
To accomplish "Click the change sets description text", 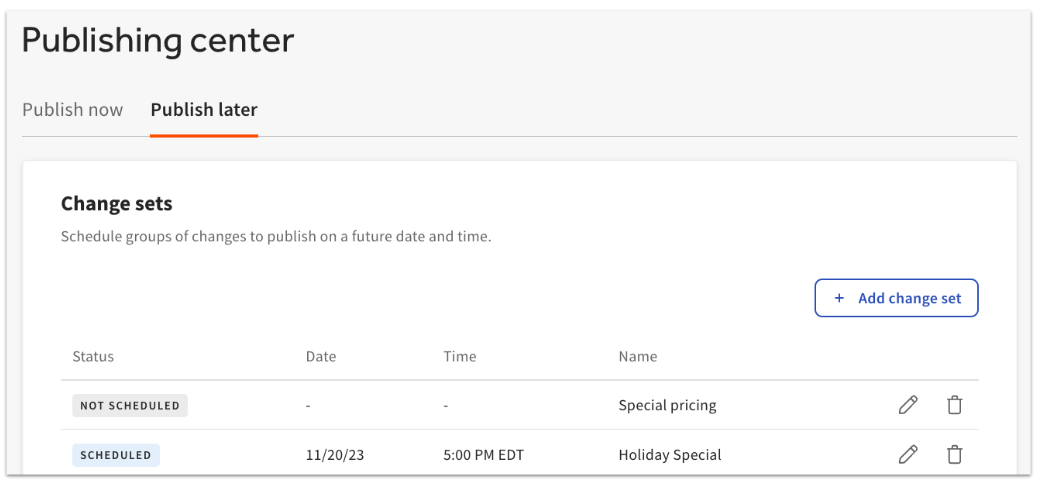I will pos(276,238).
